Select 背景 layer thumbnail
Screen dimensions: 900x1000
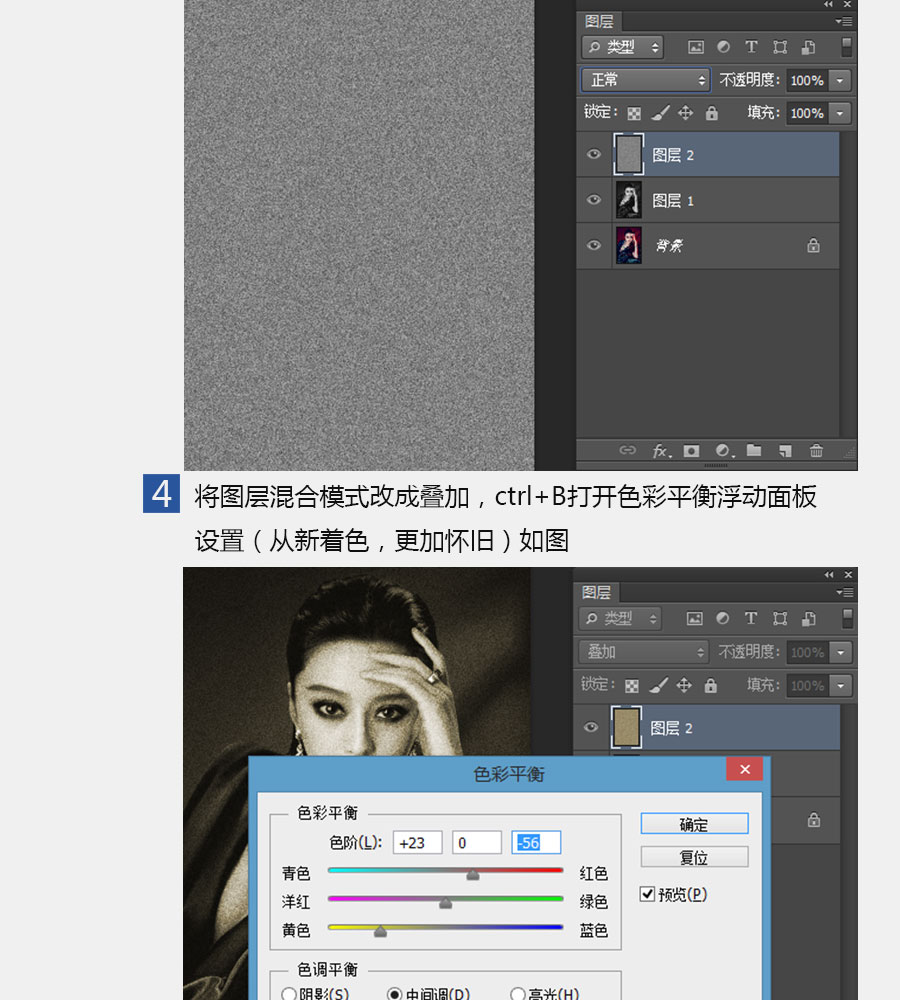pyautogui.click(x=629, y=246)
